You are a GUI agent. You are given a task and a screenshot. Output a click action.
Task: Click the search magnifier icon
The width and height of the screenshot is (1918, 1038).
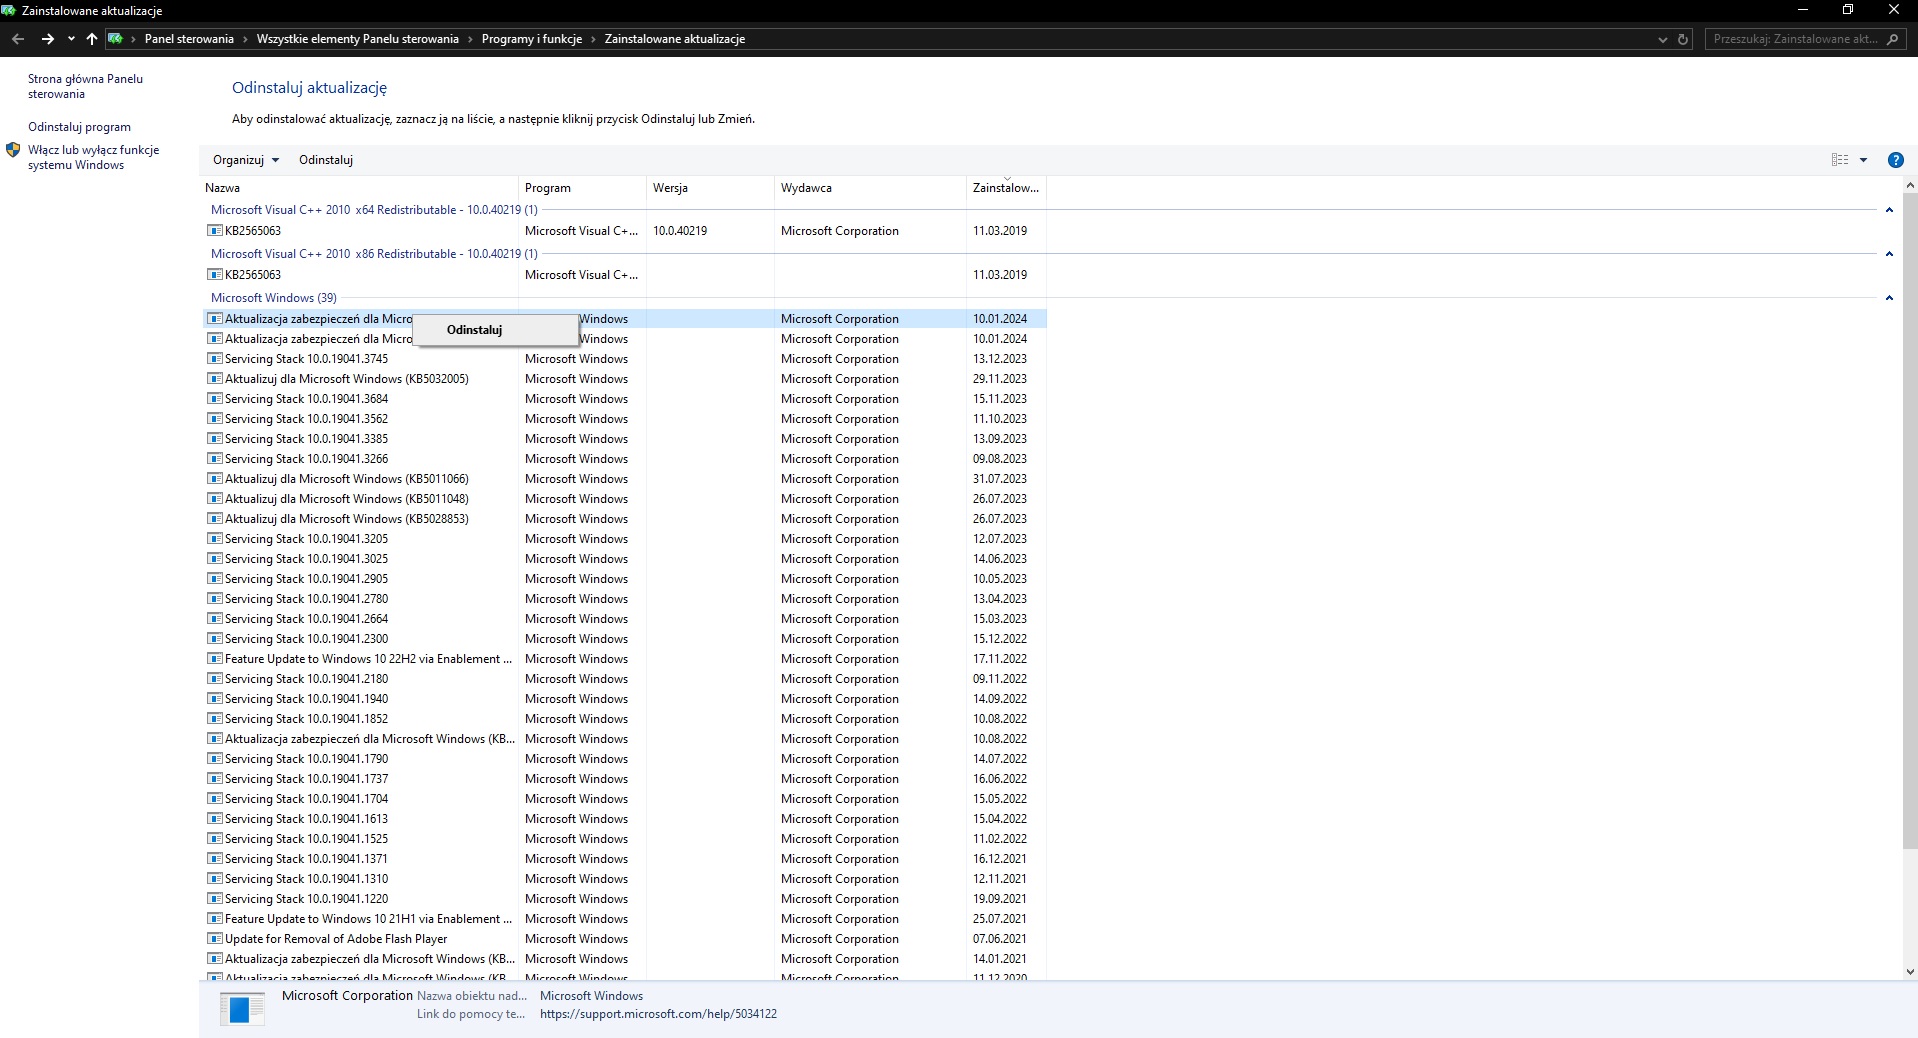(x=1895, y=39)
